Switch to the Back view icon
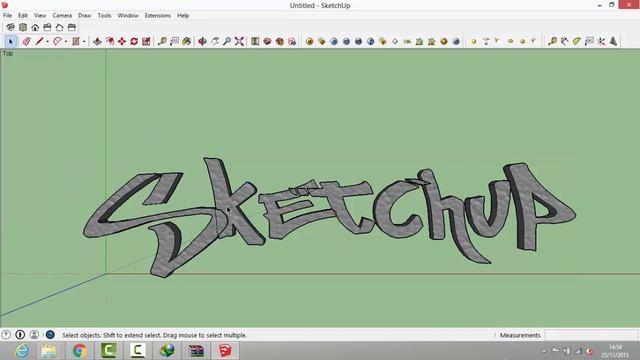 60,27
